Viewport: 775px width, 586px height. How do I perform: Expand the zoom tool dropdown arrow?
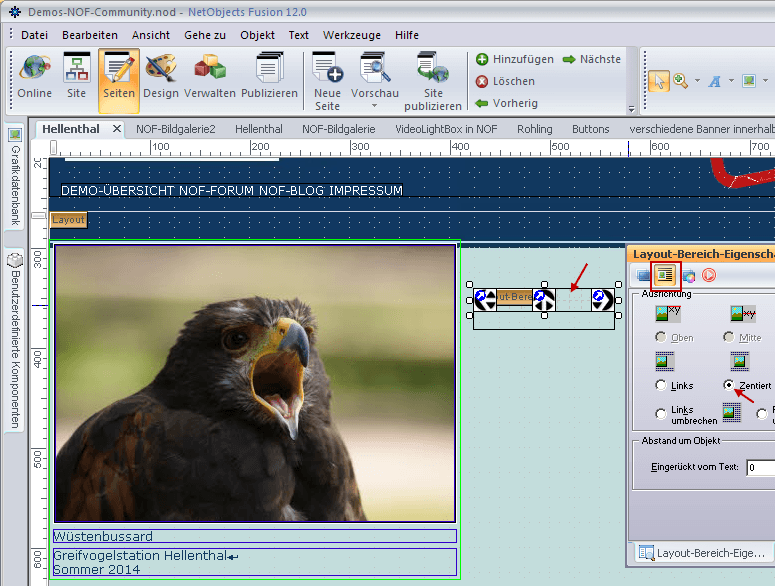(x=695, y=81)
